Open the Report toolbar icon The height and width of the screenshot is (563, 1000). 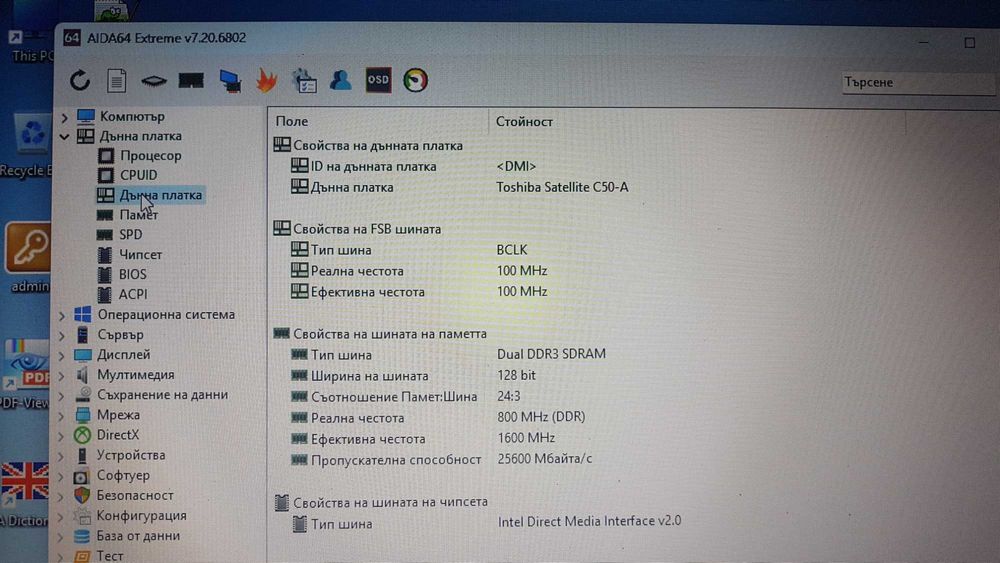click(x=116, y=81)
